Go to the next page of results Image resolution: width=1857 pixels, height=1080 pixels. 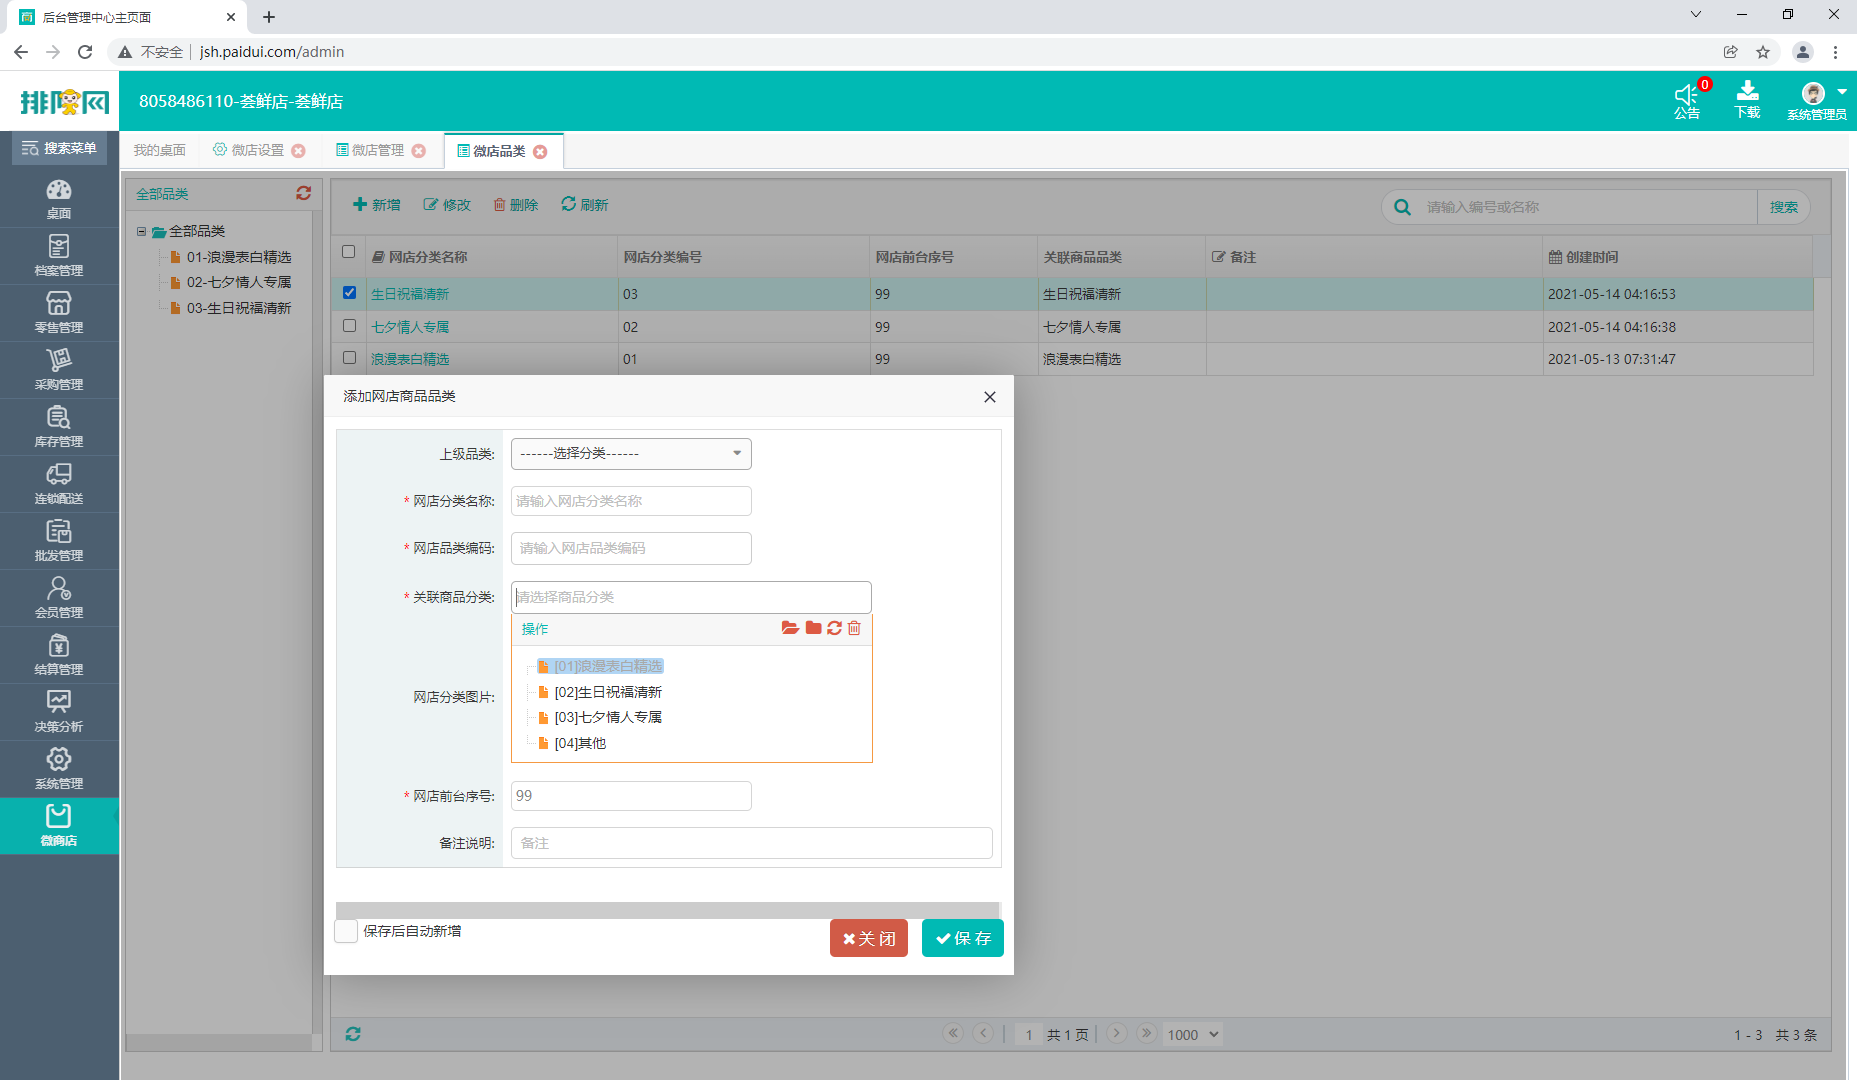(x=1117, y=1033)
